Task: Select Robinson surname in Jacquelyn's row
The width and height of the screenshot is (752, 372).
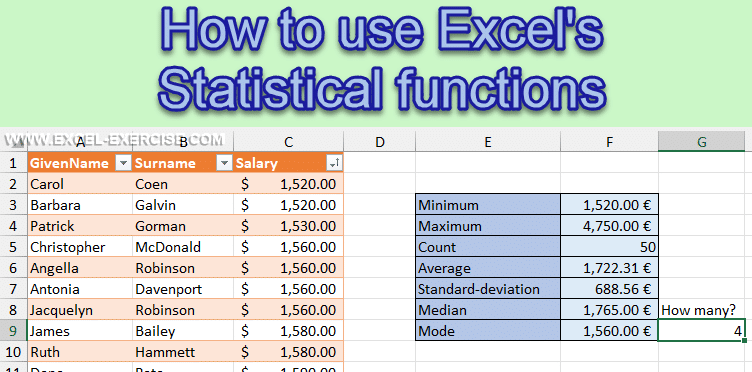Action: click(x=183, y=310)
